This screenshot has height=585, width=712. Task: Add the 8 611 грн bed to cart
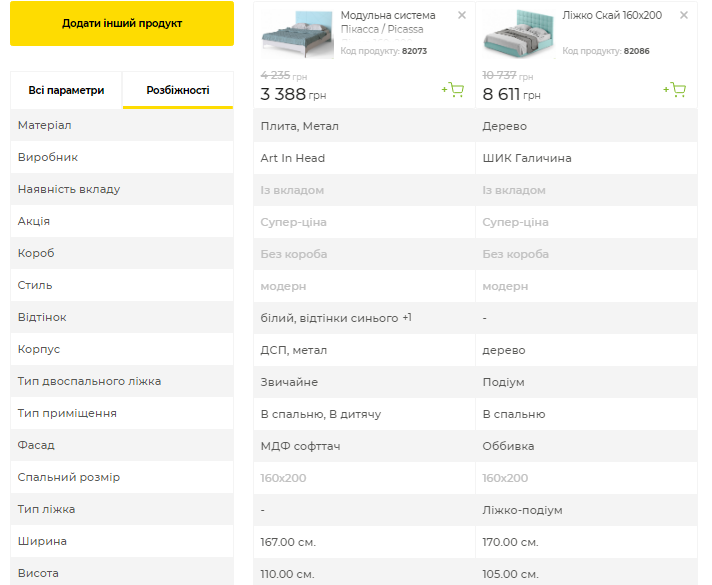(675, 90)
